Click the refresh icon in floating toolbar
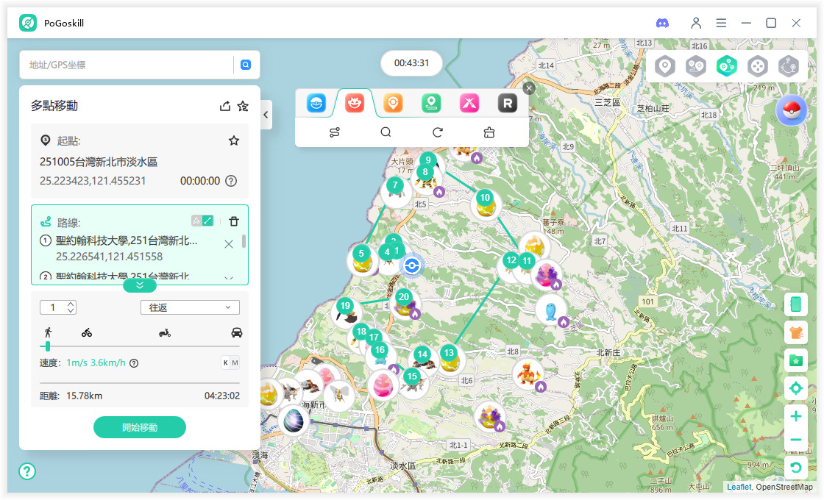The width and height of the screenshot is (824, 500). (437, 132)
